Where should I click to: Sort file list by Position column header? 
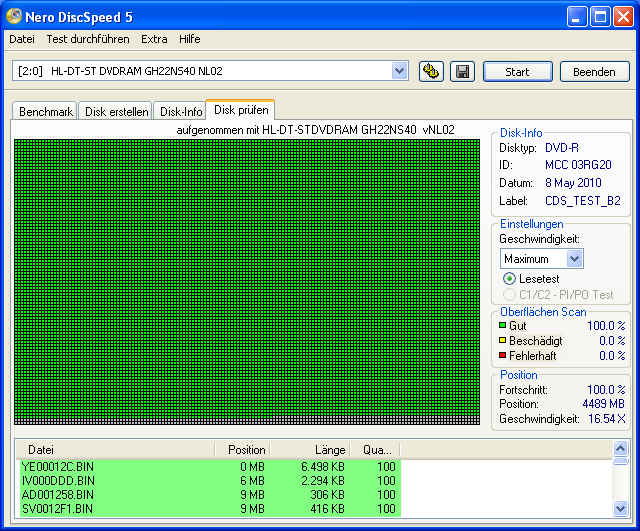(242, 450)
